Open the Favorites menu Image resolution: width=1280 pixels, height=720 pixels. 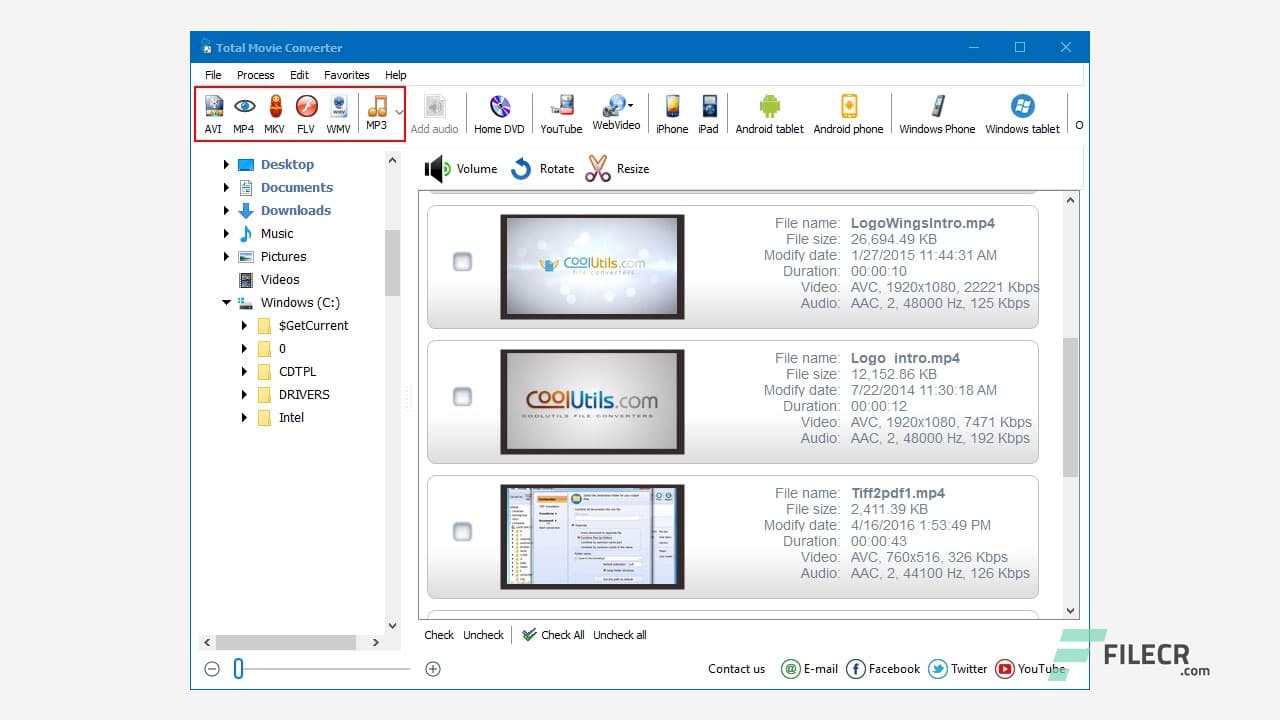346,74
